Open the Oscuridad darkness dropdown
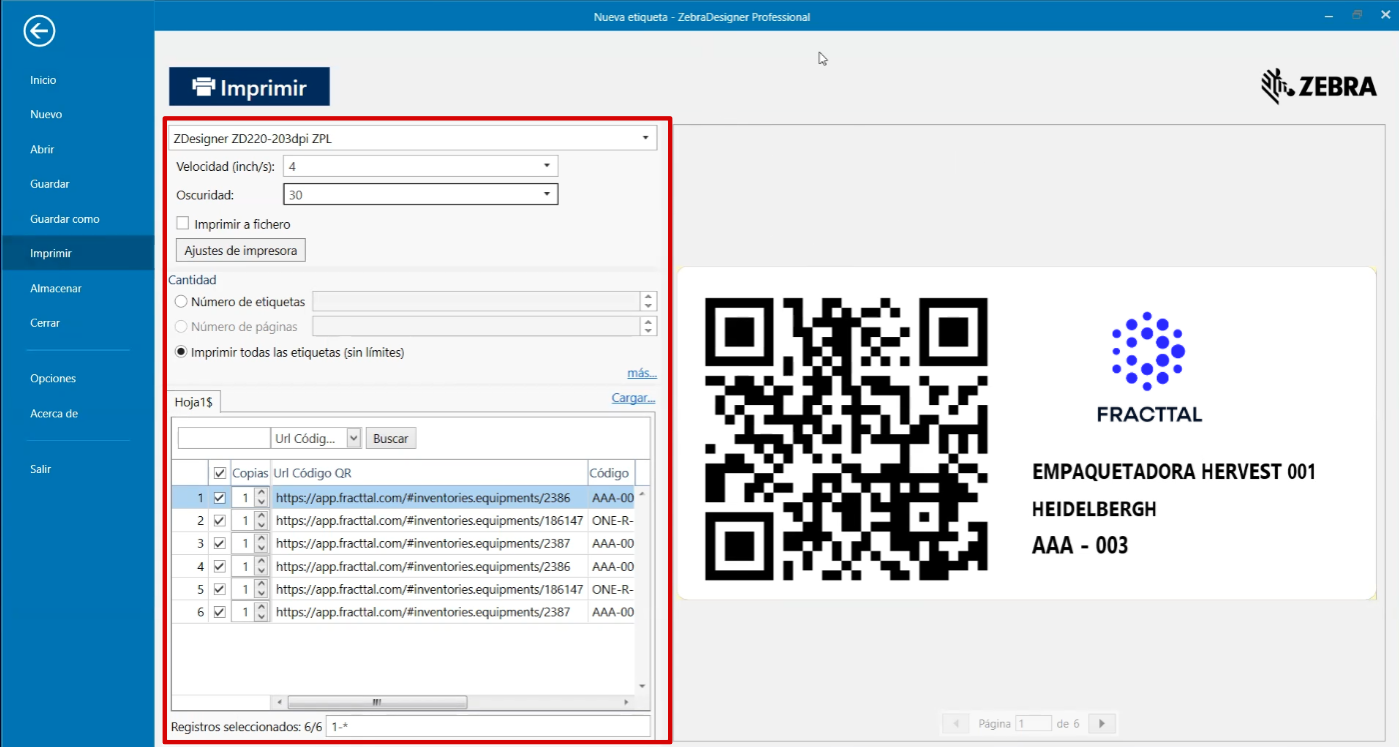 [546, 195]
